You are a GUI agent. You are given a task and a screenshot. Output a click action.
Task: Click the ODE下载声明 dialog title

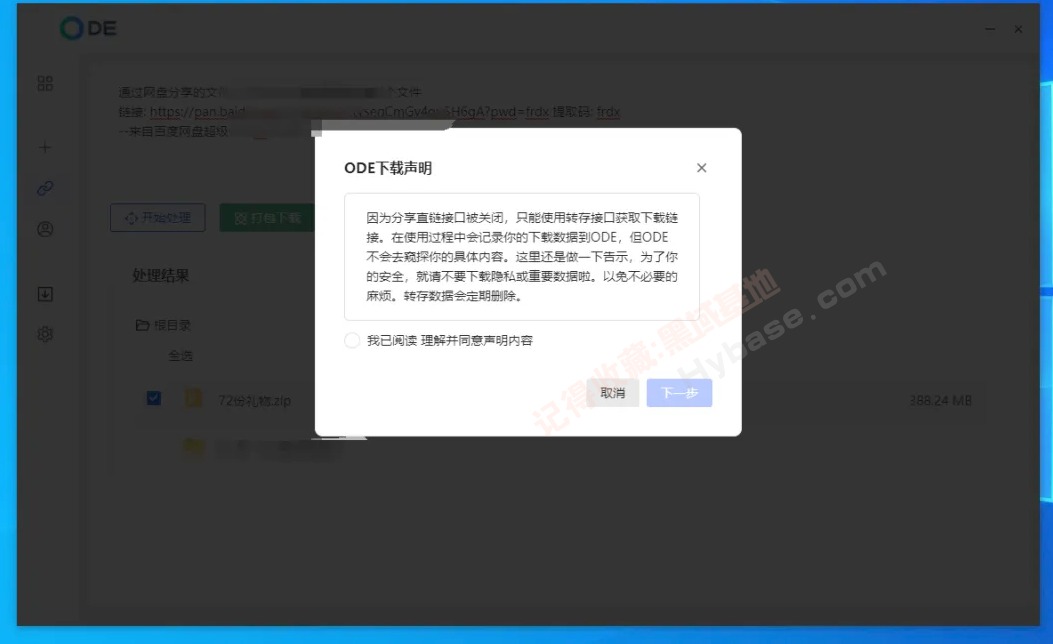point(387,168)
